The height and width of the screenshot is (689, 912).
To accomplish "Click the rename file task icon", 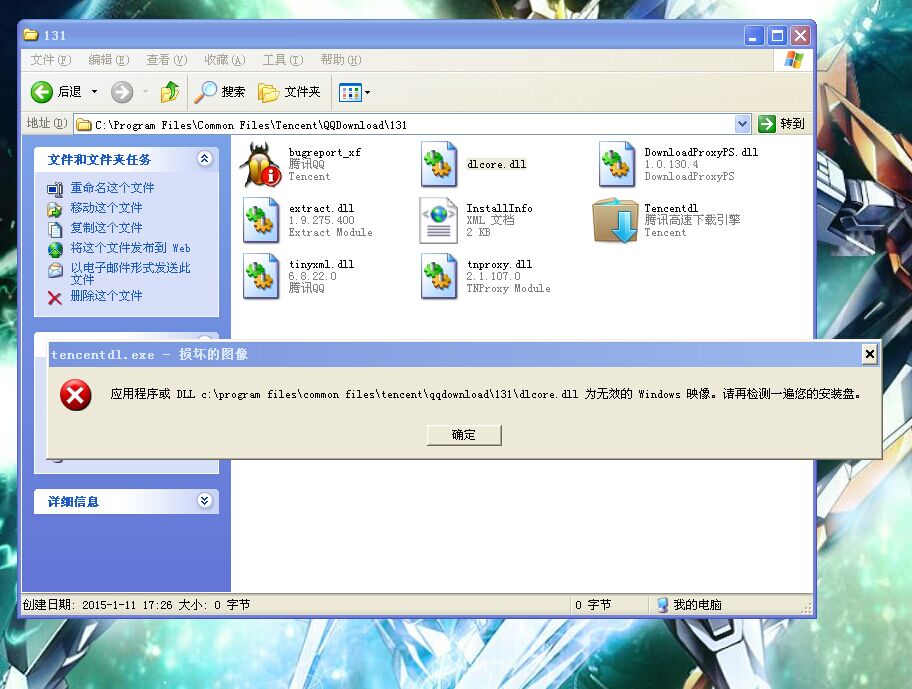I will point(55,189).
